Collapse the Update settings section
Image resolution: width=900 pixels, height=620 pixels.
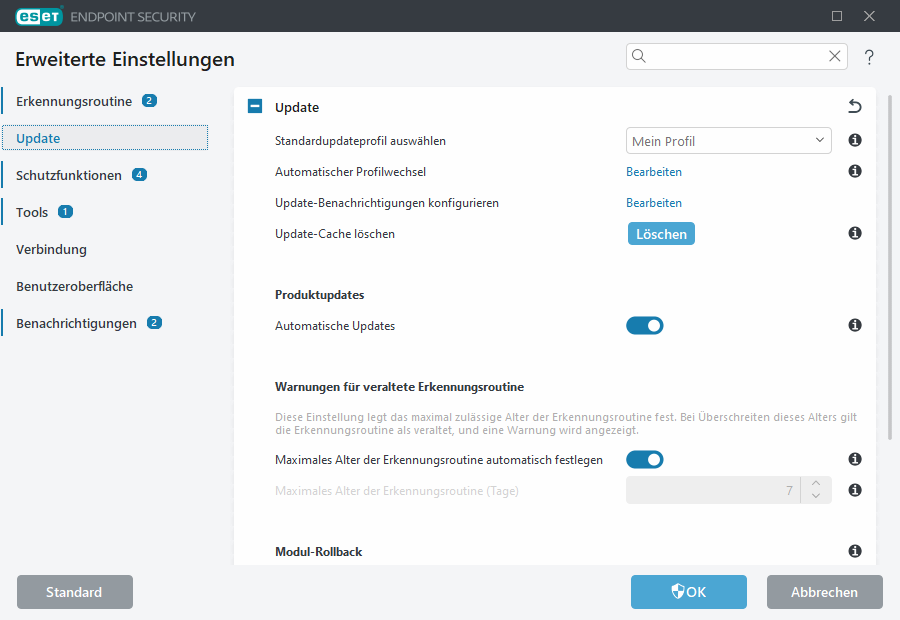254,106
